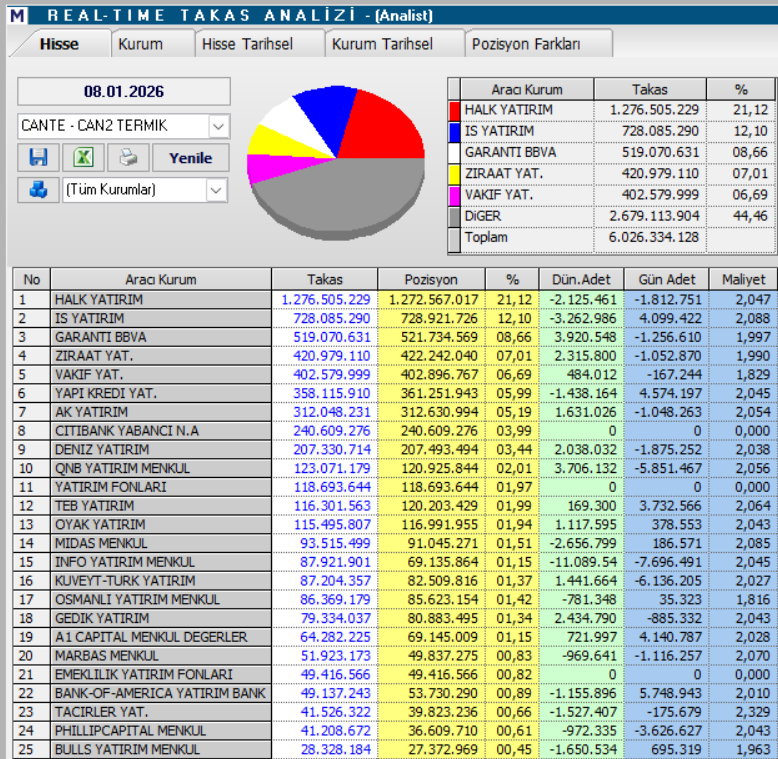Viewport: 778px width, 759px height.
Task: Click DIGER Takas value 2.679.113.904
Action: [x=654, y=216]
